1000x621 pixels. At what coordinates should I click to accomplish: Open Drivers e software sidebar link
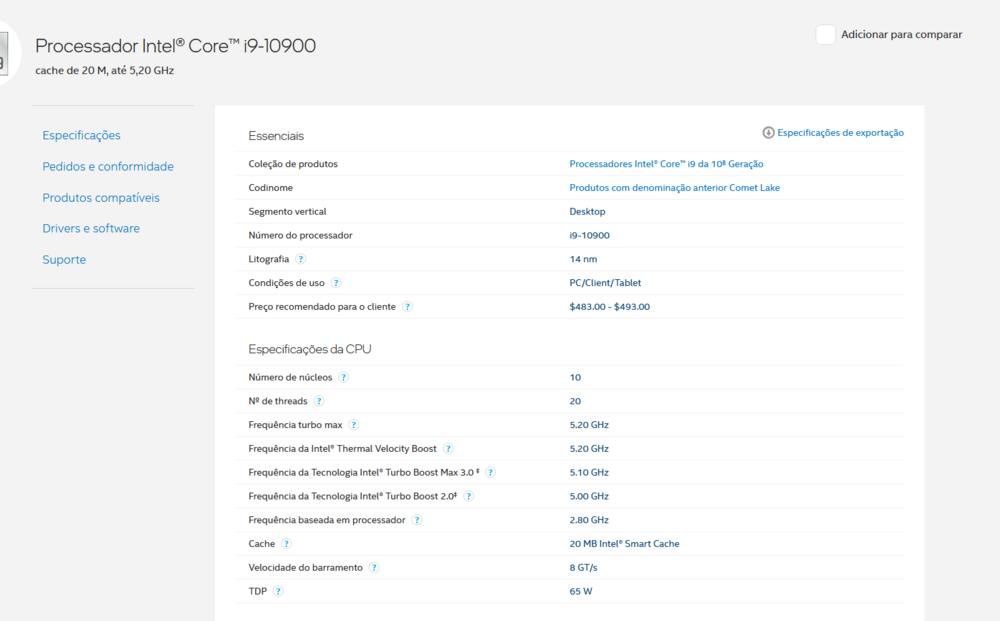tap(91, 228)
